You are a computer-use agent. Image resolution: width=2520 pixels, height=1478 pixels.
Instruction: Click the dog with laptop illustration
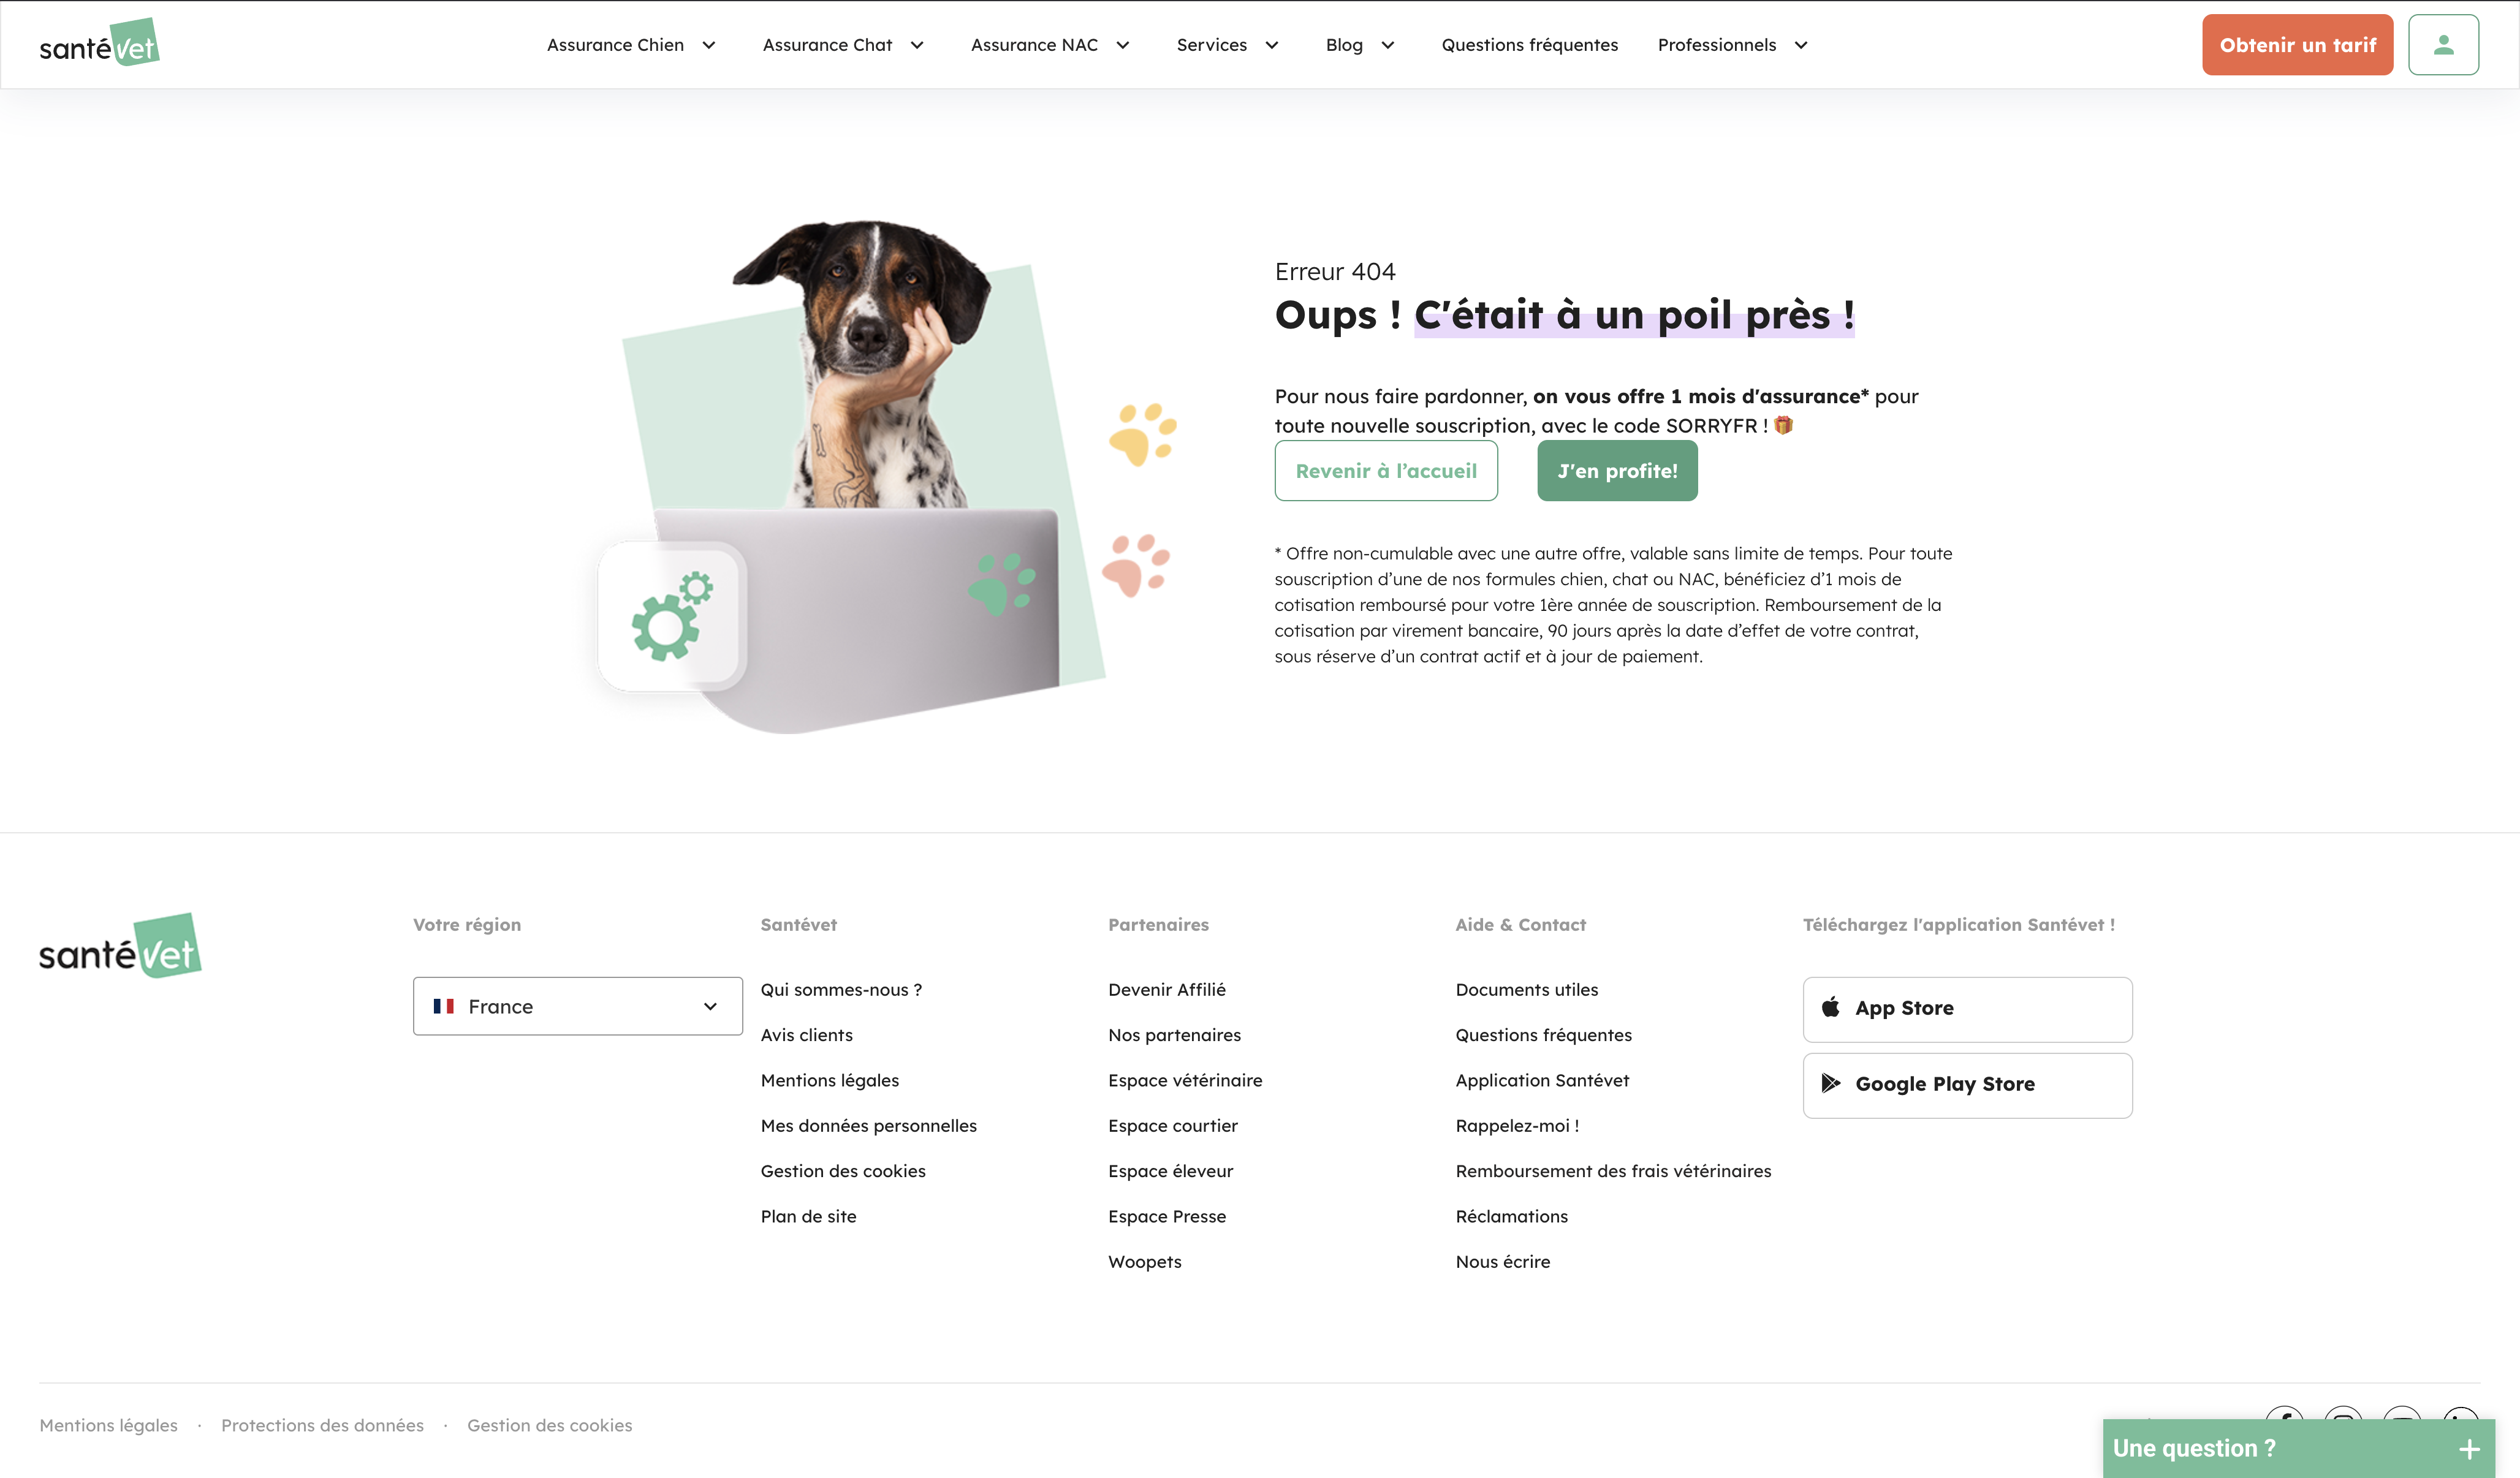click(x=850, y=470)
